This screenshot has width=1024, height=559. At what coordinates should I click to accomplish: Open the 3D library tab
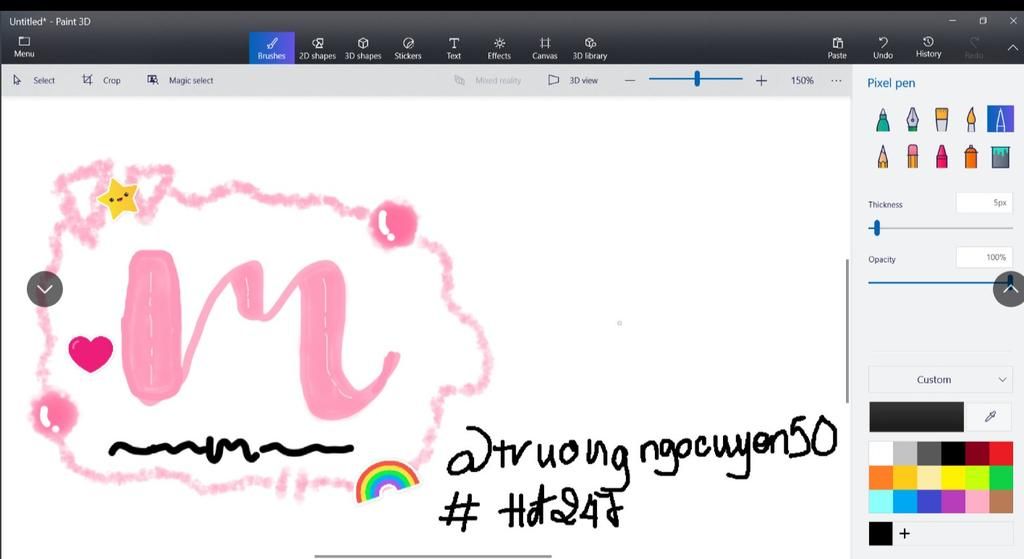tap(590, 48)
